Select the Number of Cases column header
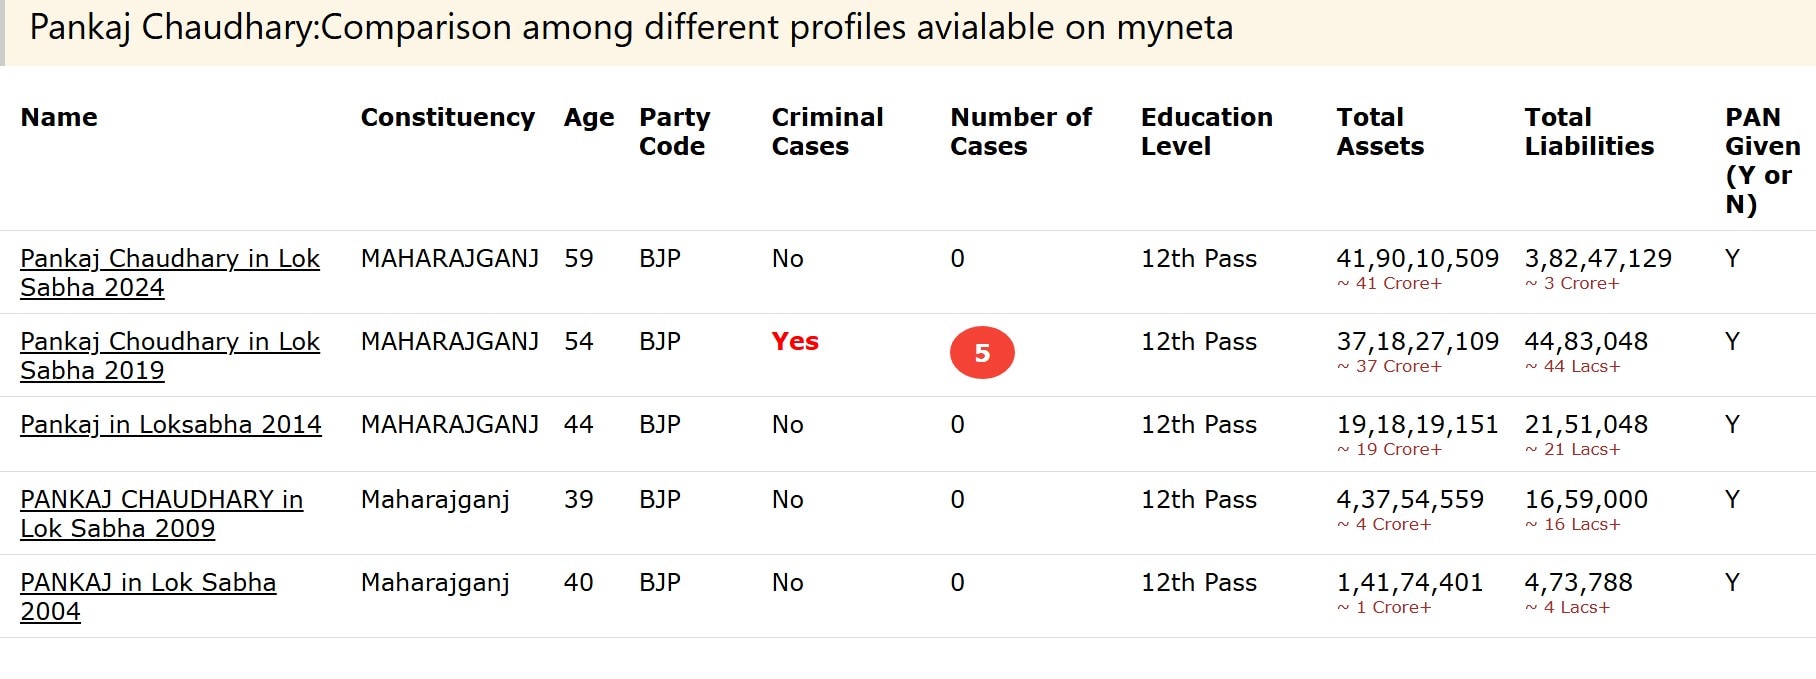Viewport: 1816px width, 679px height. point(1020,131)
